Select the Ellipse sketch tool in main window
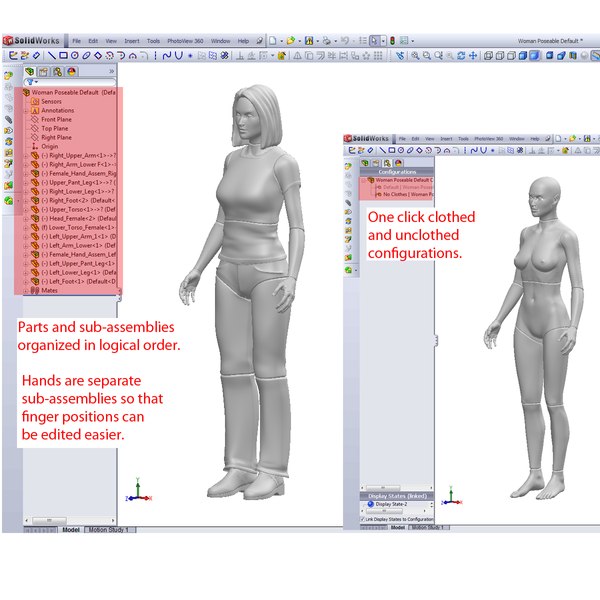Image resolution: width=600 pixels, height=600 pixels. tap(86, 56)
